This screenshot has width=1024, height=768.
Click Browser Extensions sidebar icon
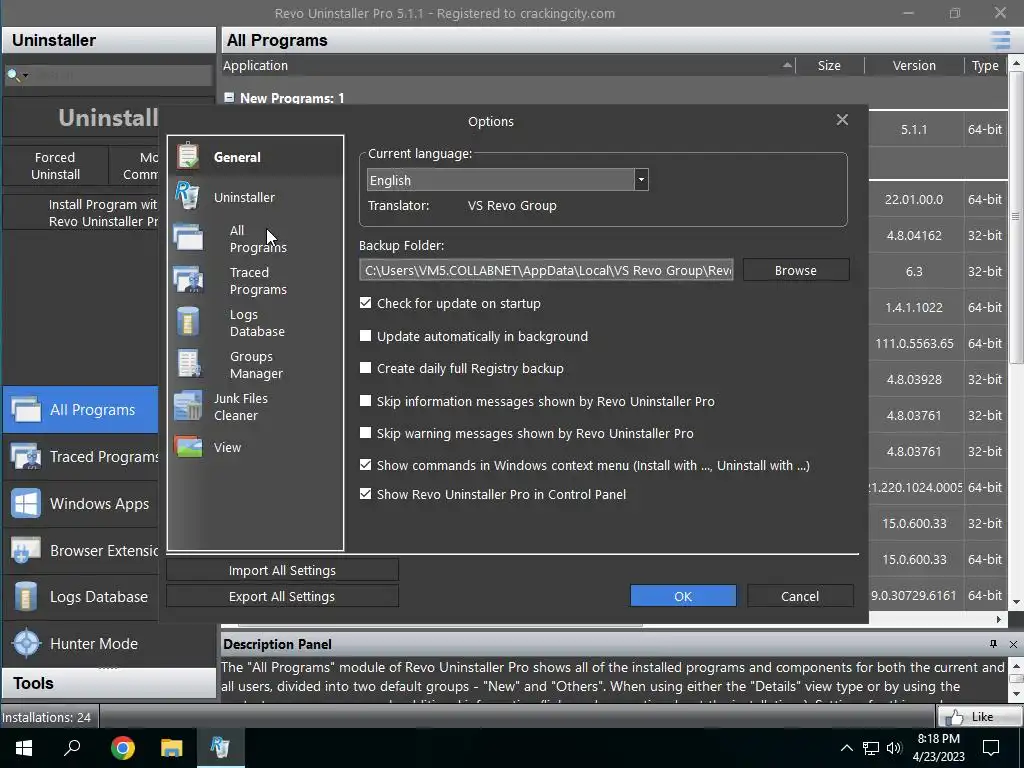(x=26, y=551)
